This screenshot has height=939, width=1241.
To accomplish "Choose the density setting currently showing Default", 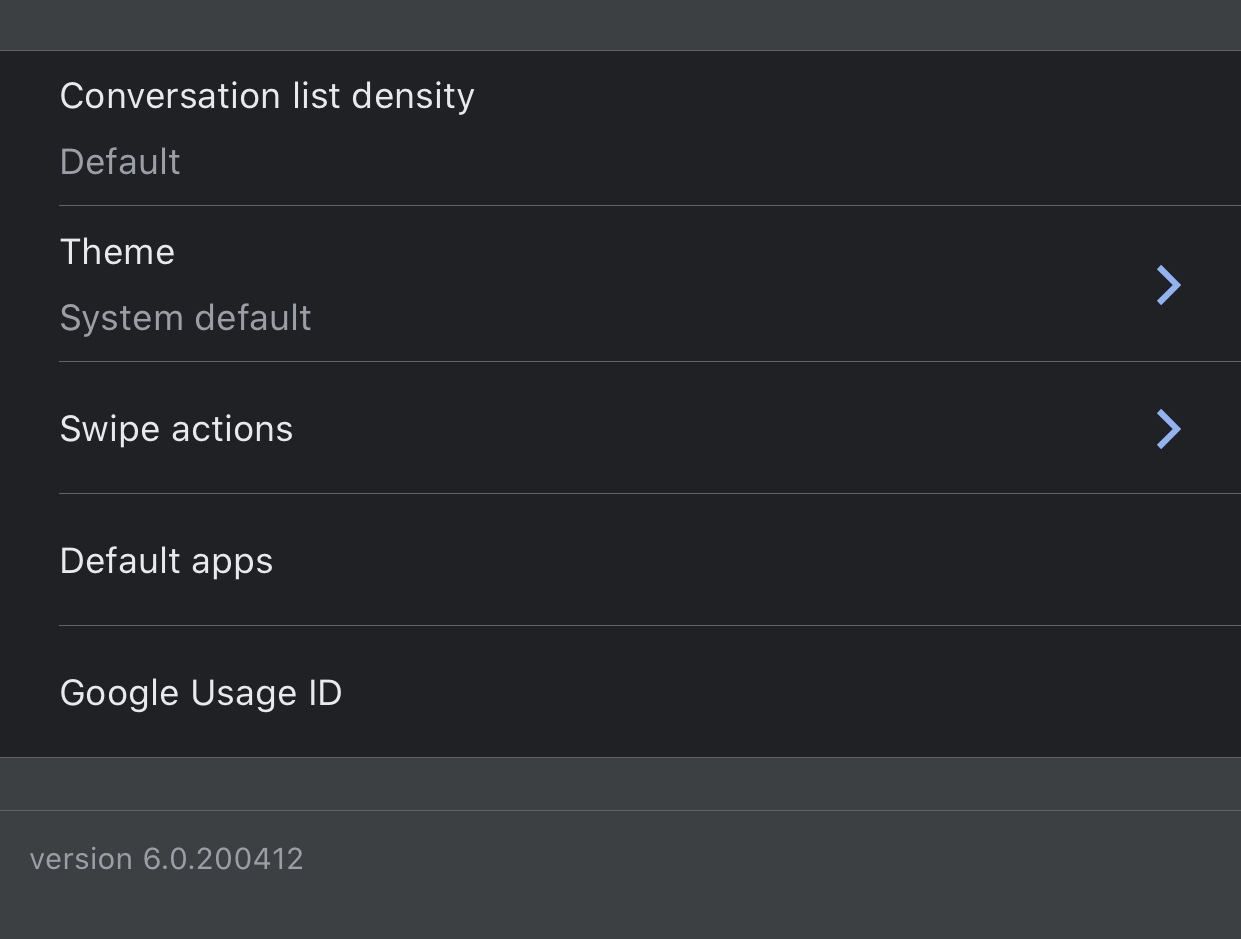I will [x=620, y=128].
